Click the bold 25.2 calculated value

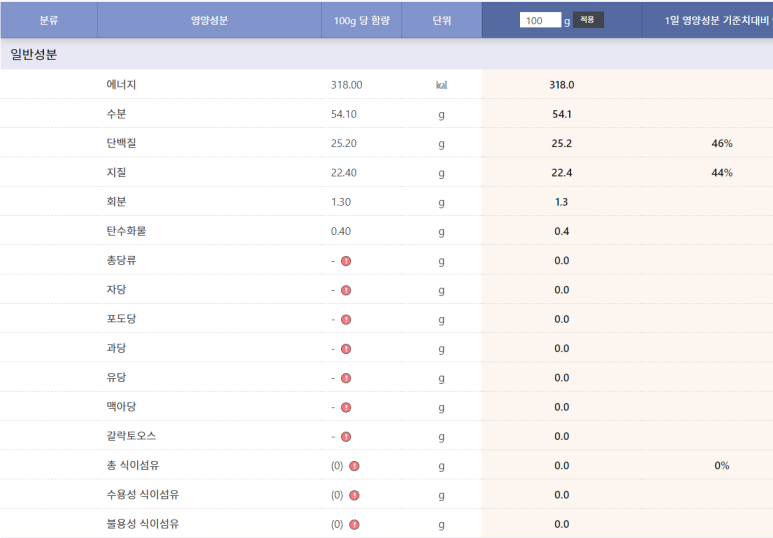(562, 143)
